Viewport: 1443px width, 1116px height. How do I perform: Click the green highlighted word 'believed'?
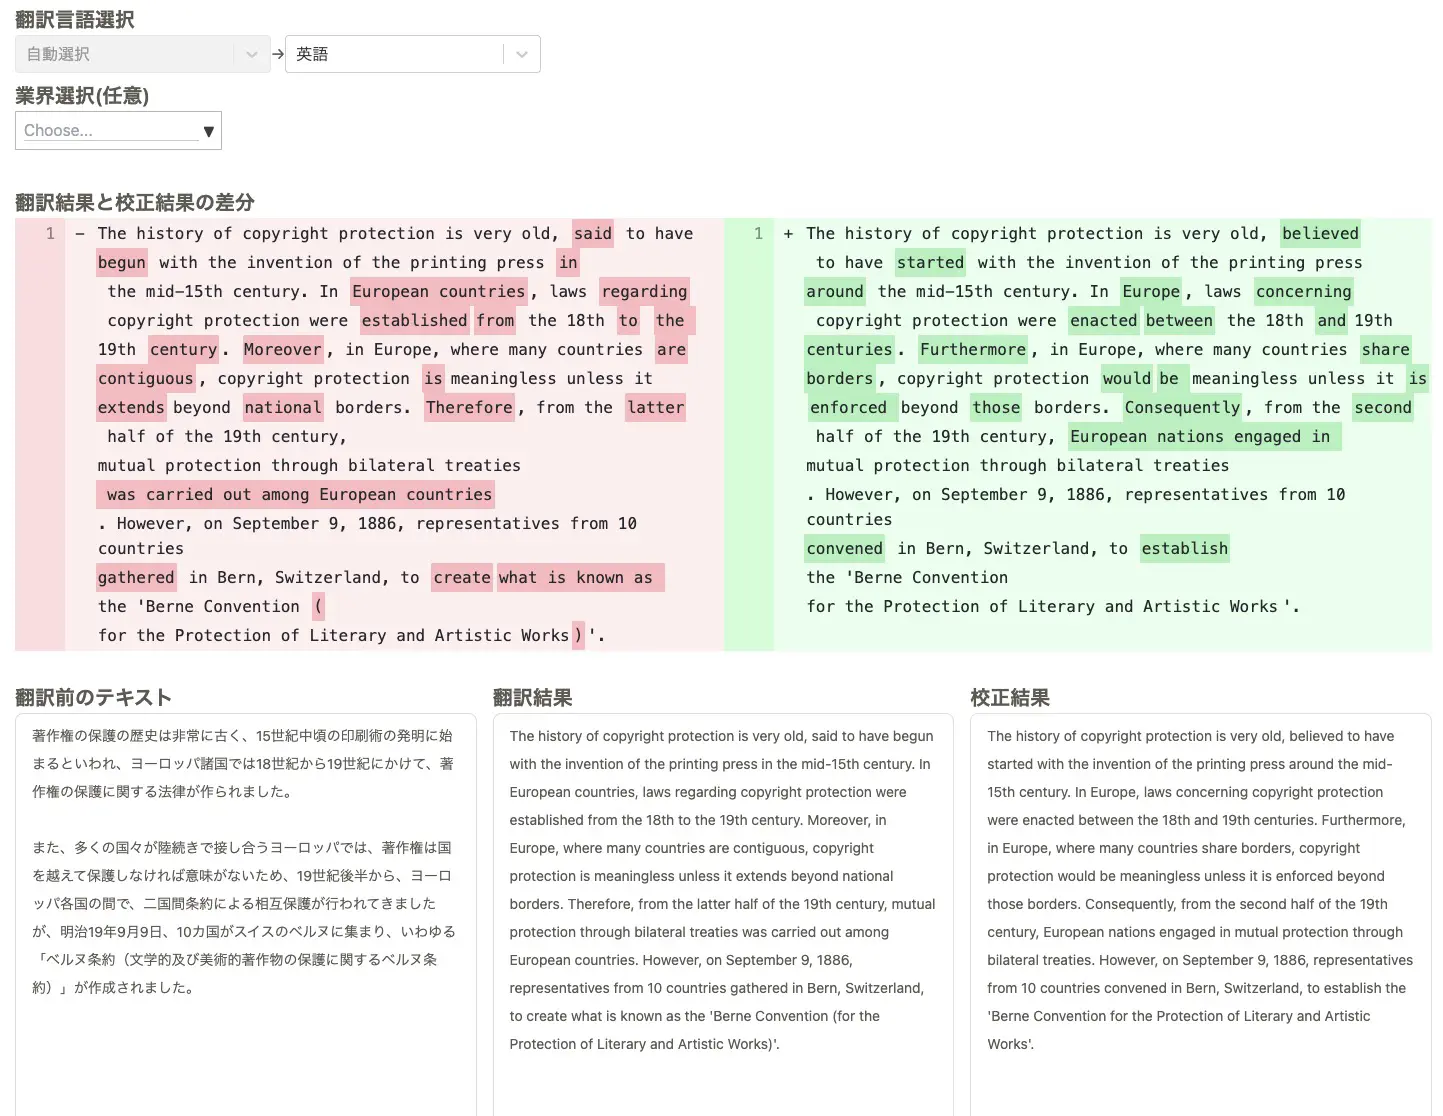(1320, 234)
